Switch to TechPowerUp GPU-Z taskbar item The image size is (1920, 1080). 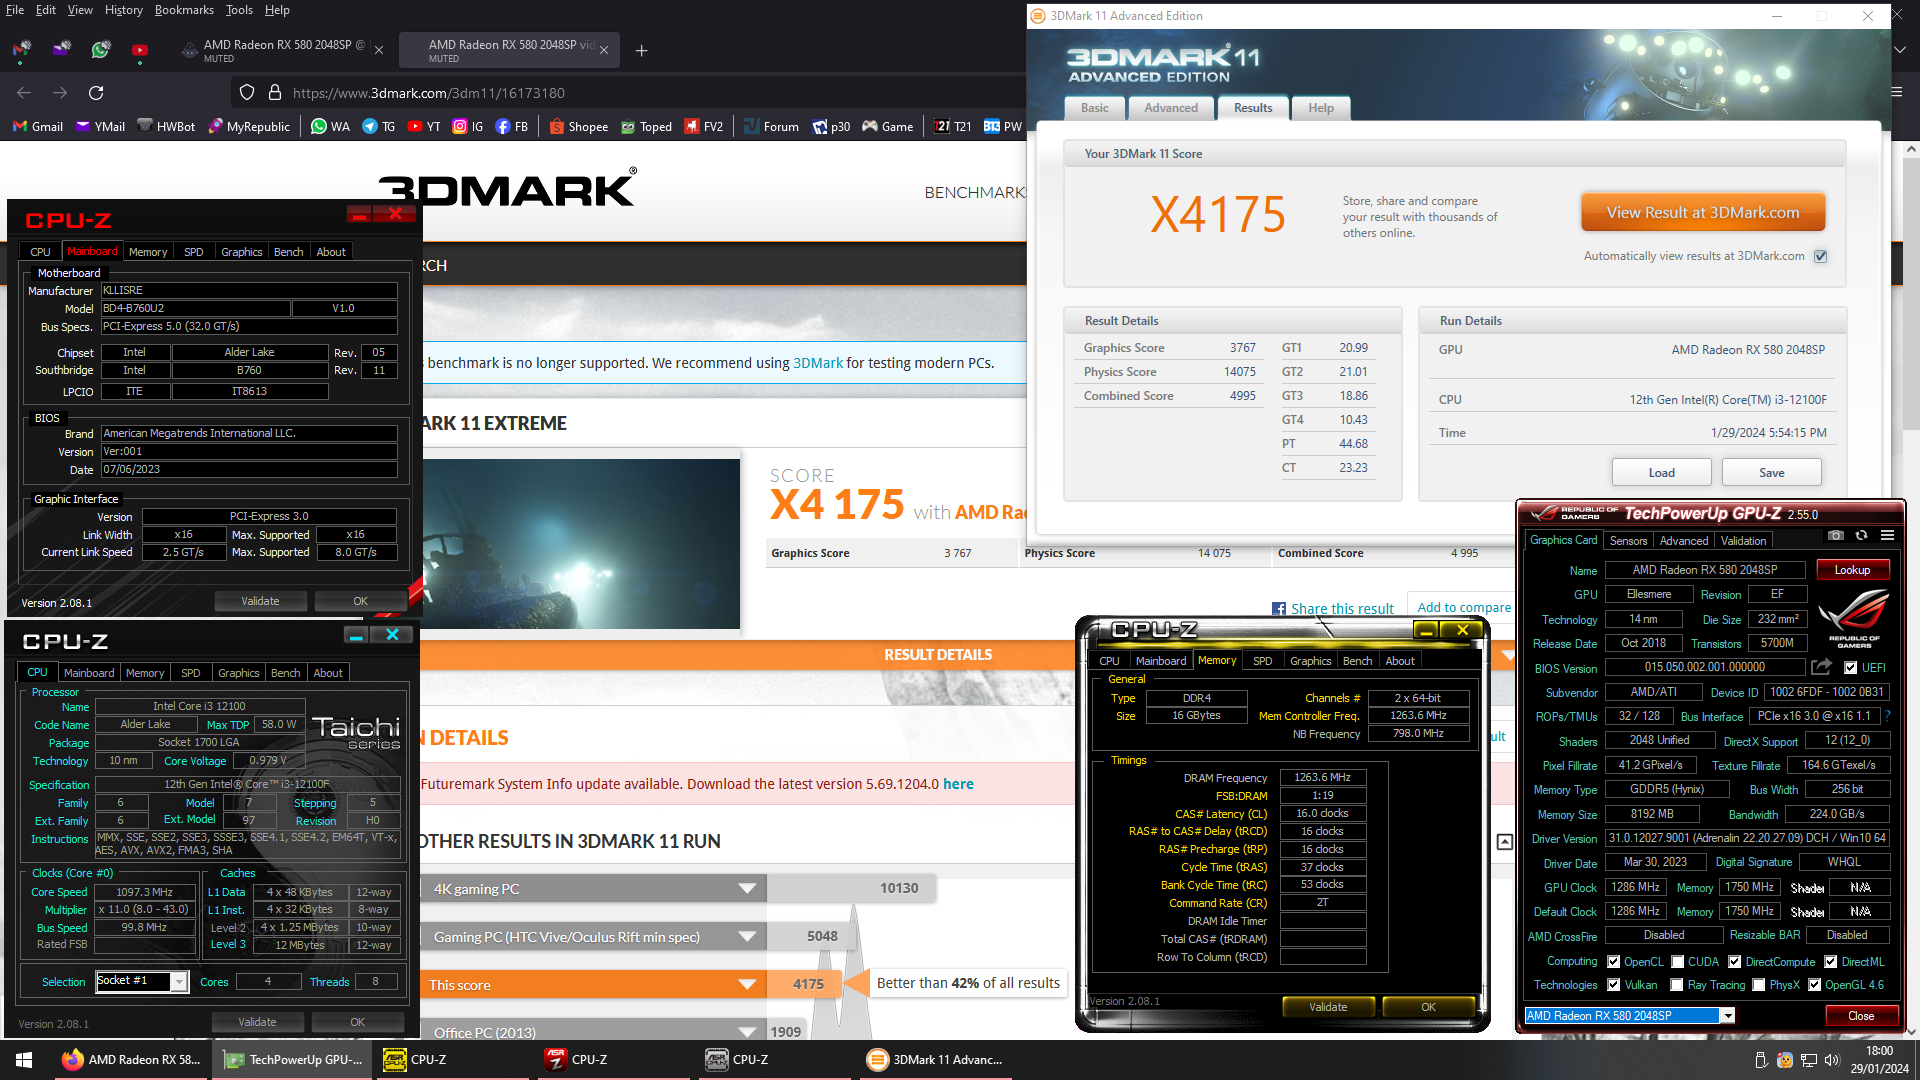[292, 1060]
